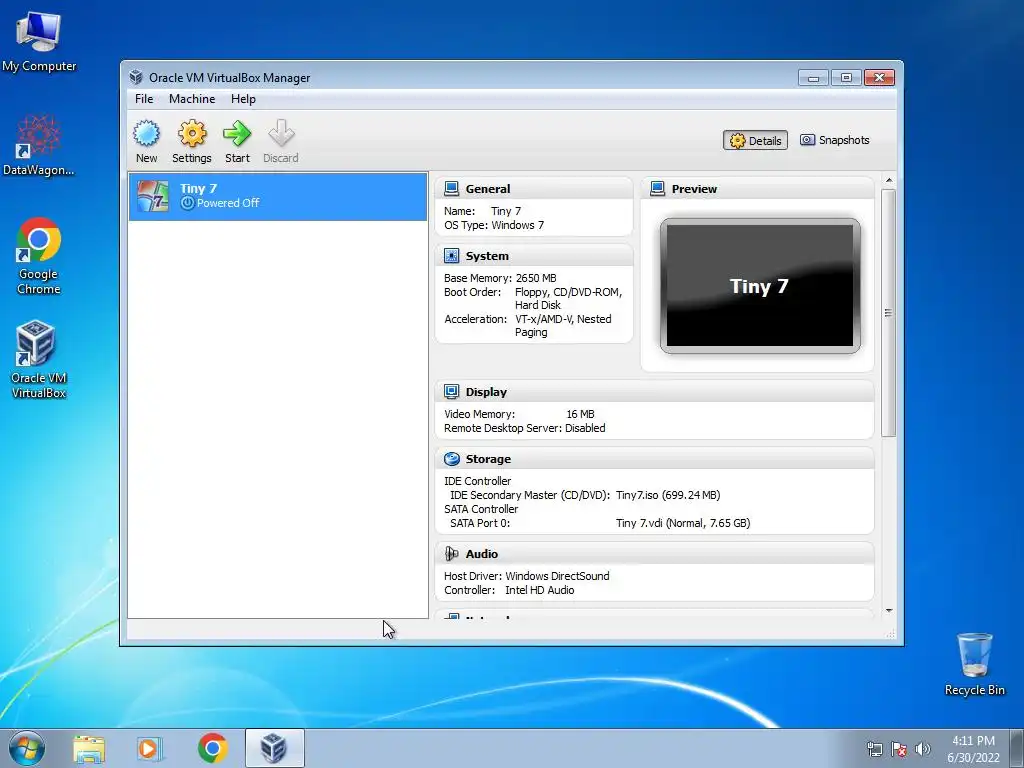Click the Storage section disk icon

[x=451, y=458]
